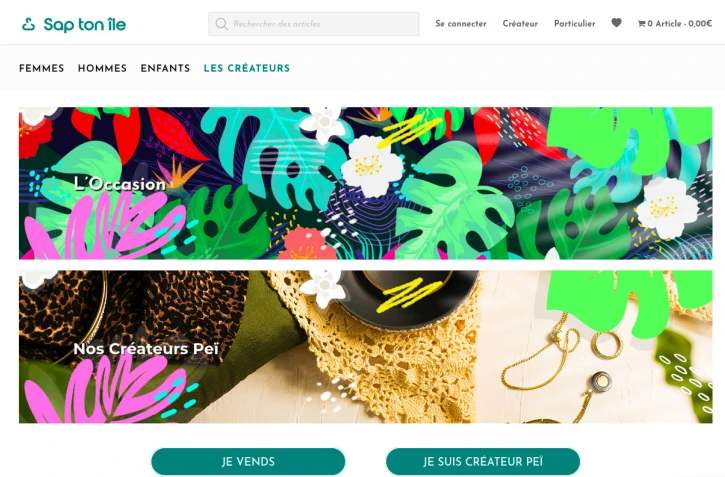
Task: Open the HOMMES category menu
Action: pos(102,68)
